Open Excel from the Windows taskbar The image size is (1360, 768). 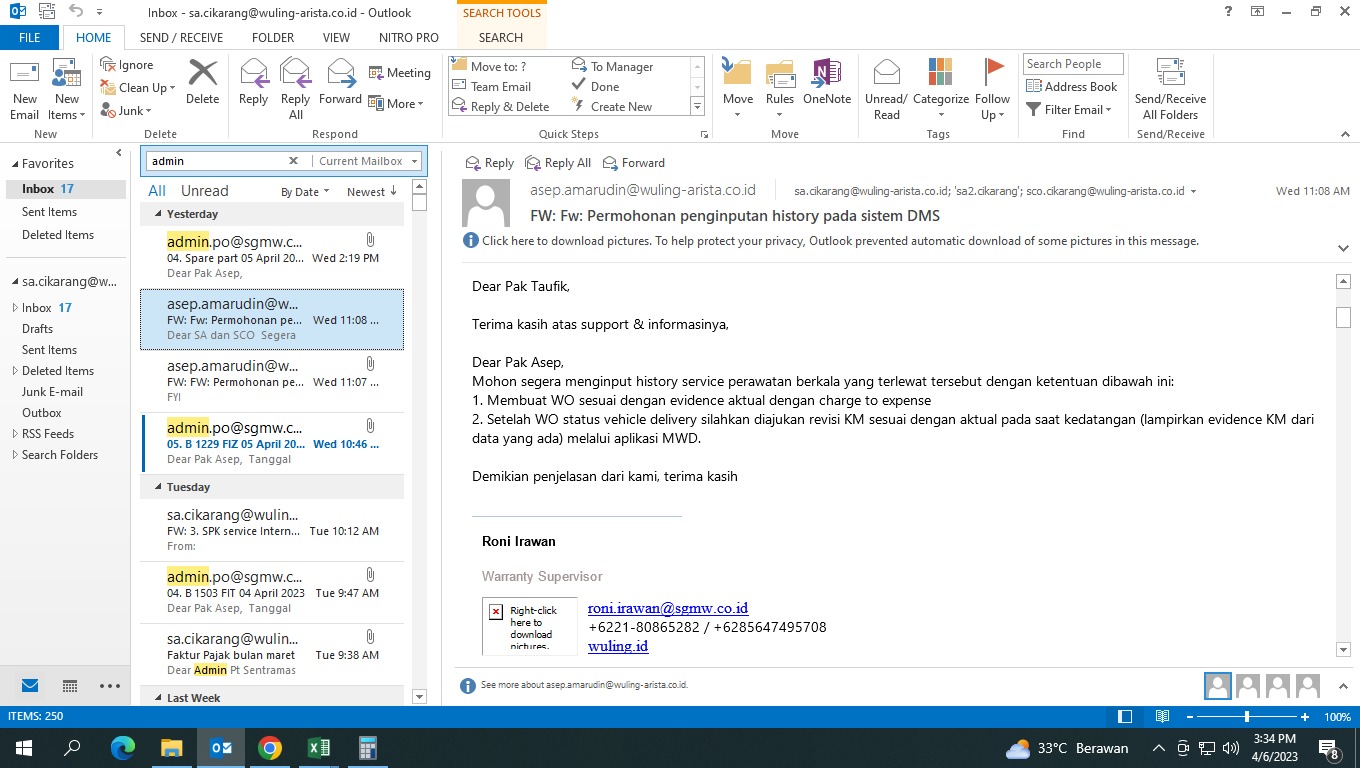pos(318,748)
